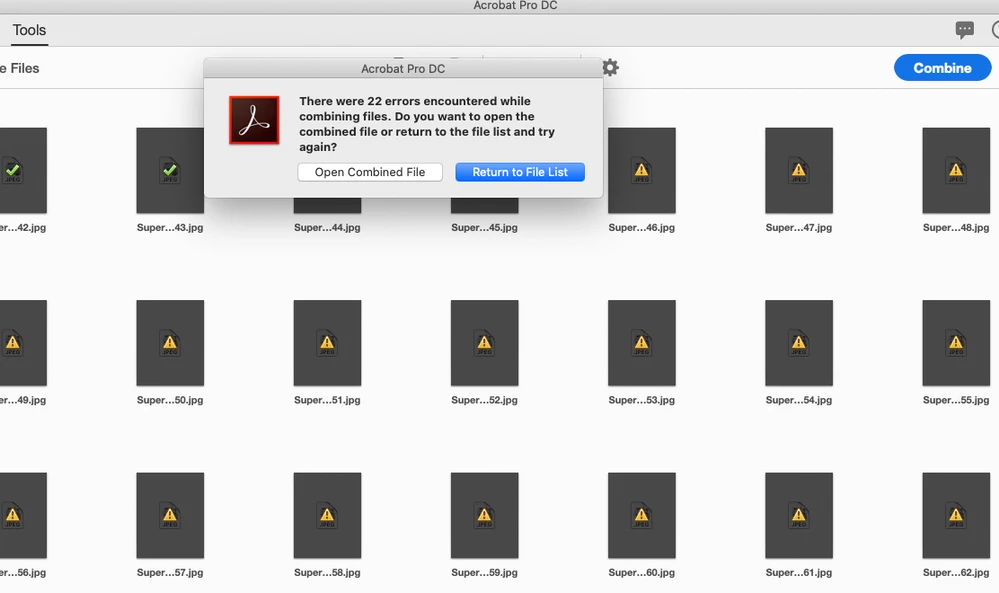Select the Super...60.jpg thumbnail
Image resolution: width=999 pixels, height=593 pixels.
[642, 515]
